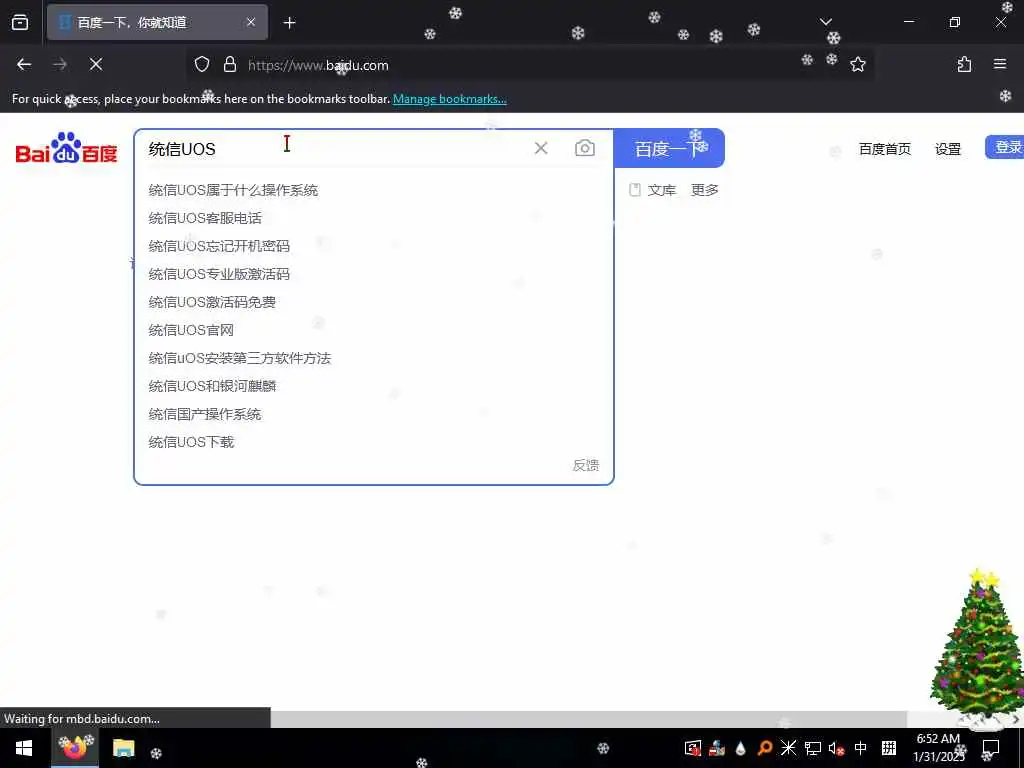The image size is (1024, 768).
Task: Select suggestion 统信UOS激活码免费
Action: coord(374,302)
